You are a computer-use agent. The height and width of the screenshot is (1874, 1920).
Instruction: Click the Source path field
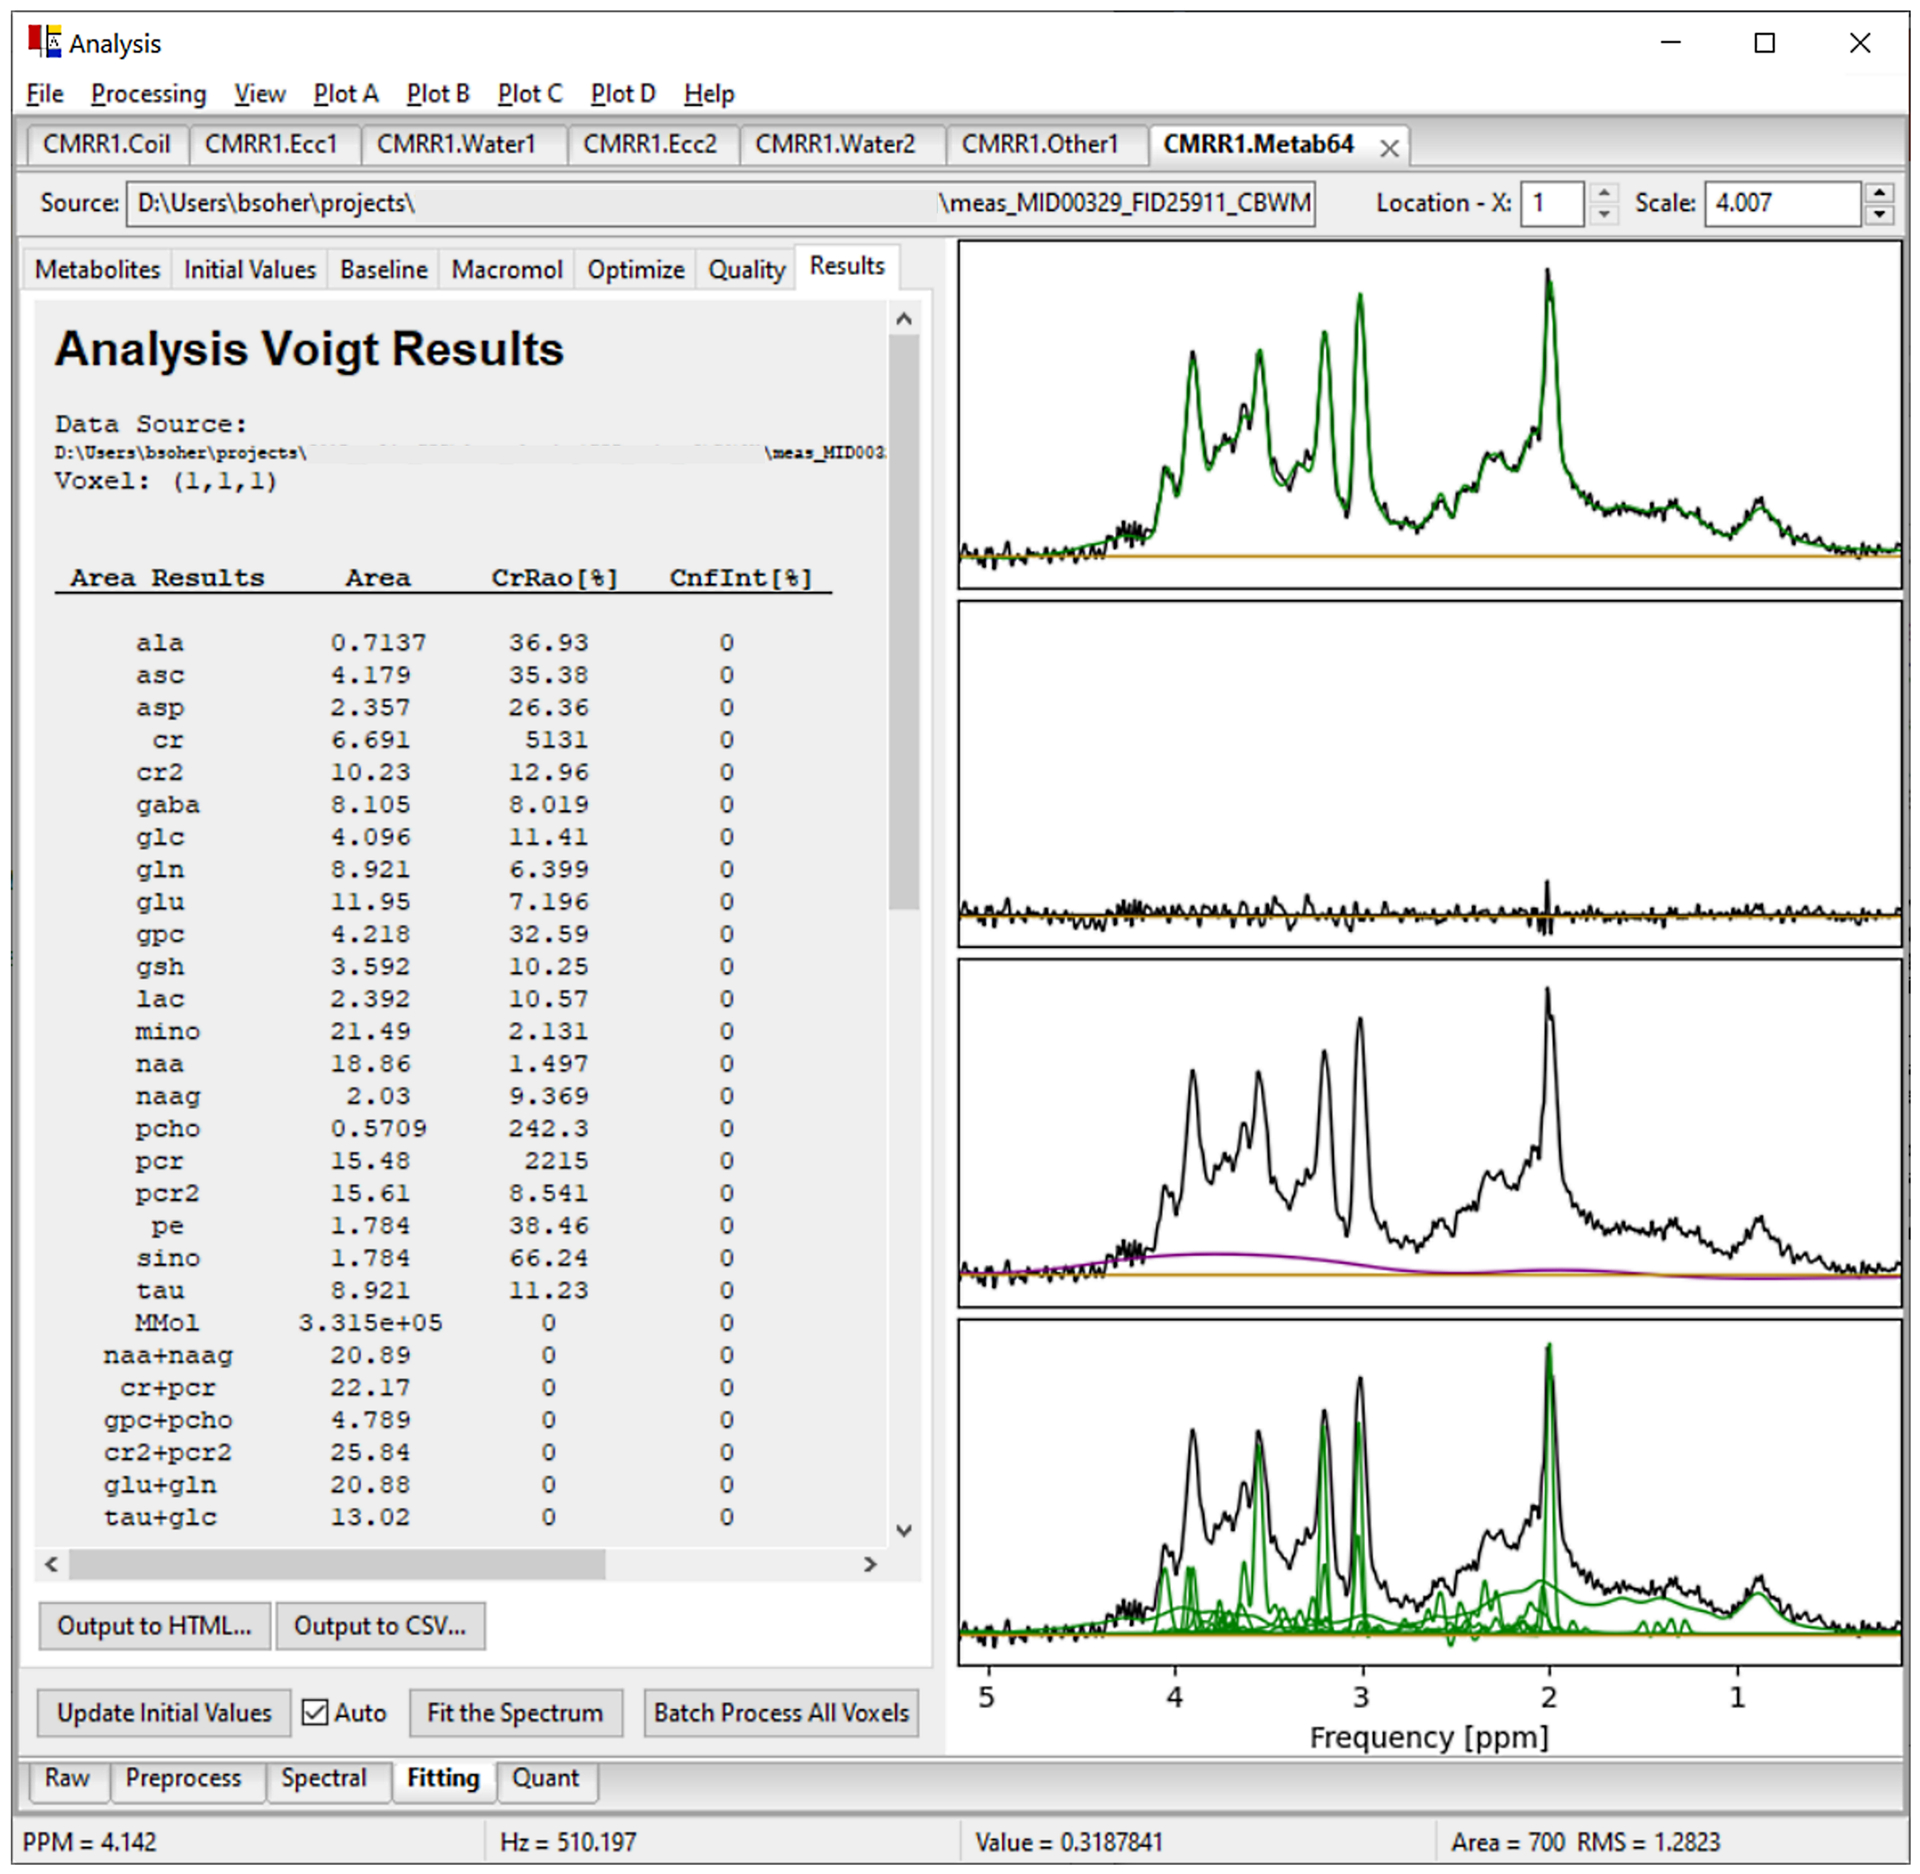[720, 203]
